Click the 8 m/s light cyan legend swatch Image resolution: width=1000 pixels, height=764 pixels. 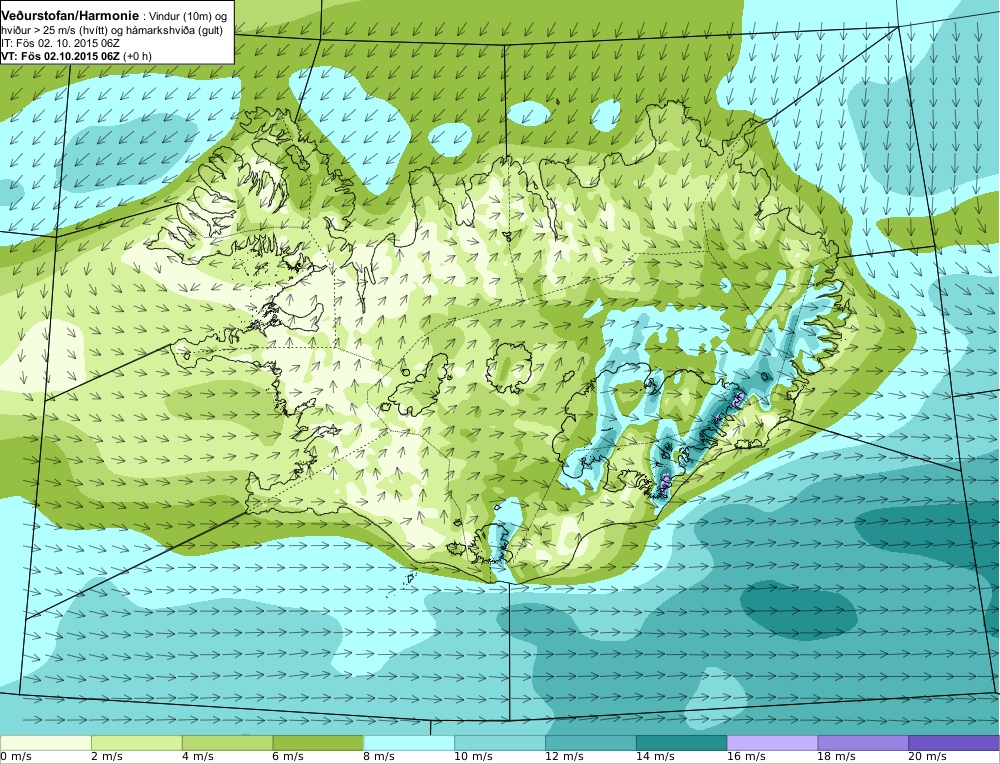409,743
